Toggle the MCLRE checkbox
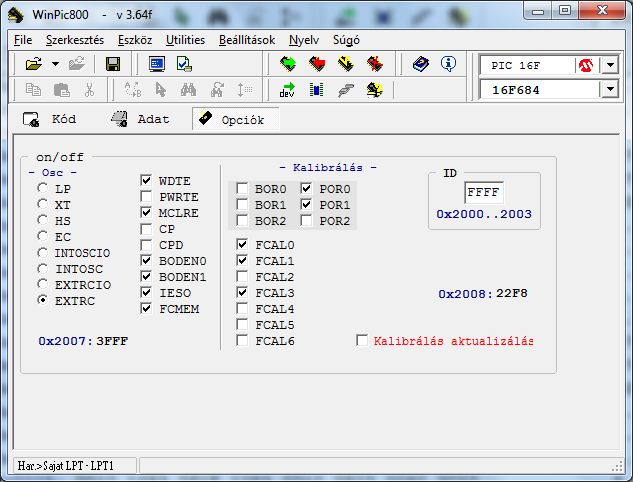Screen dimensions: 633x482 click(x=146, y=212)
